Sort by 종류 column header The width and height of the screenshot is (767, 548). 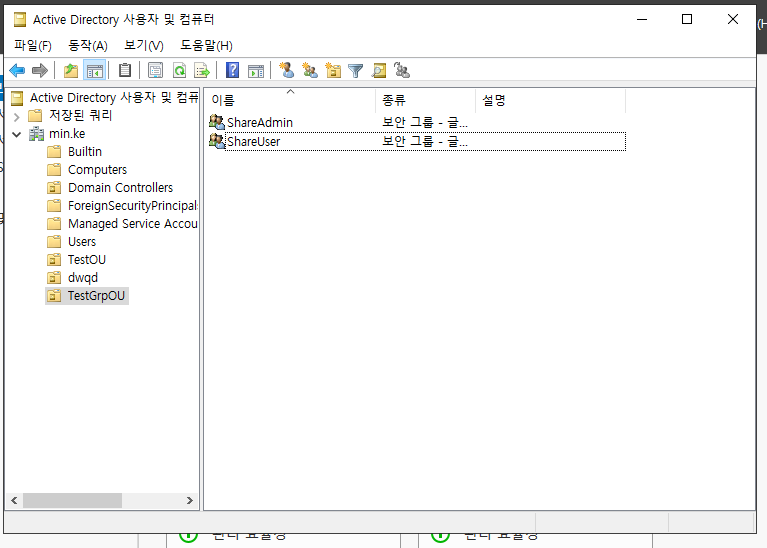tap(426, 100)
